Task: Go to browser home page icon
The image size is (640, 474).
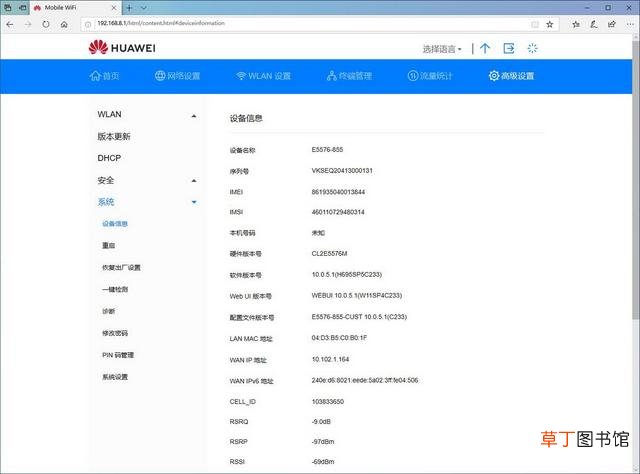Action: coord(64,24)
